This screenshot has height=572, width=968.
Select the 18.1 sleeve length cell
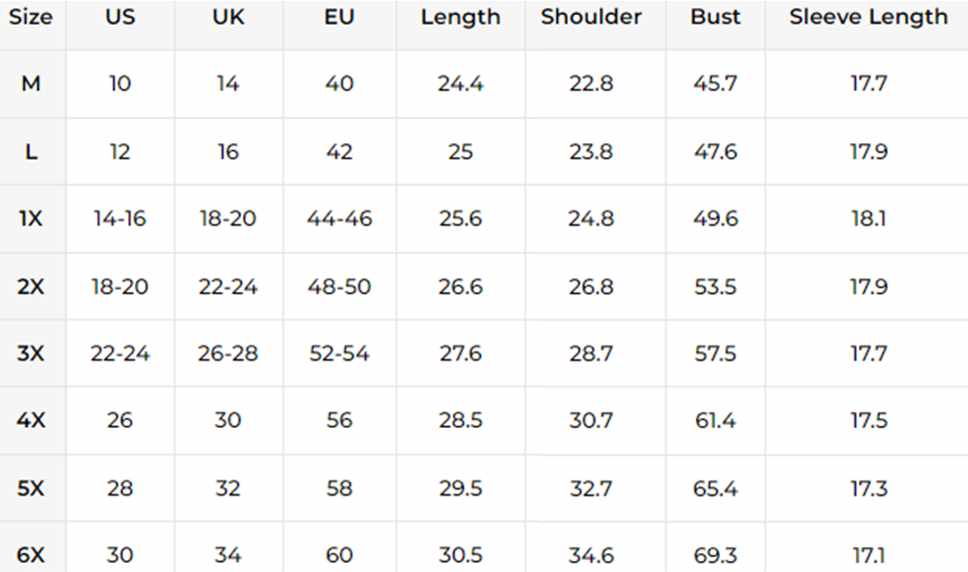[x=869, y=218]
